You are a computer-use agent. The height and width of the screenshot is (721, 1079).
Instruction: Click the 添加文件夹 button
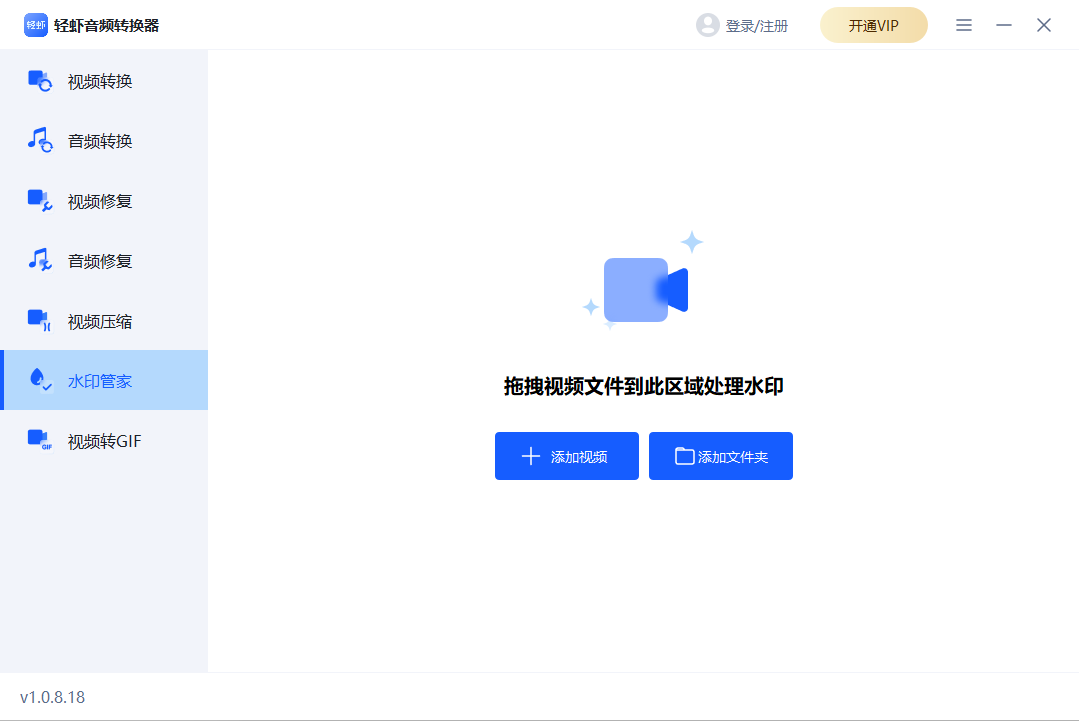(x=720, y=456)
